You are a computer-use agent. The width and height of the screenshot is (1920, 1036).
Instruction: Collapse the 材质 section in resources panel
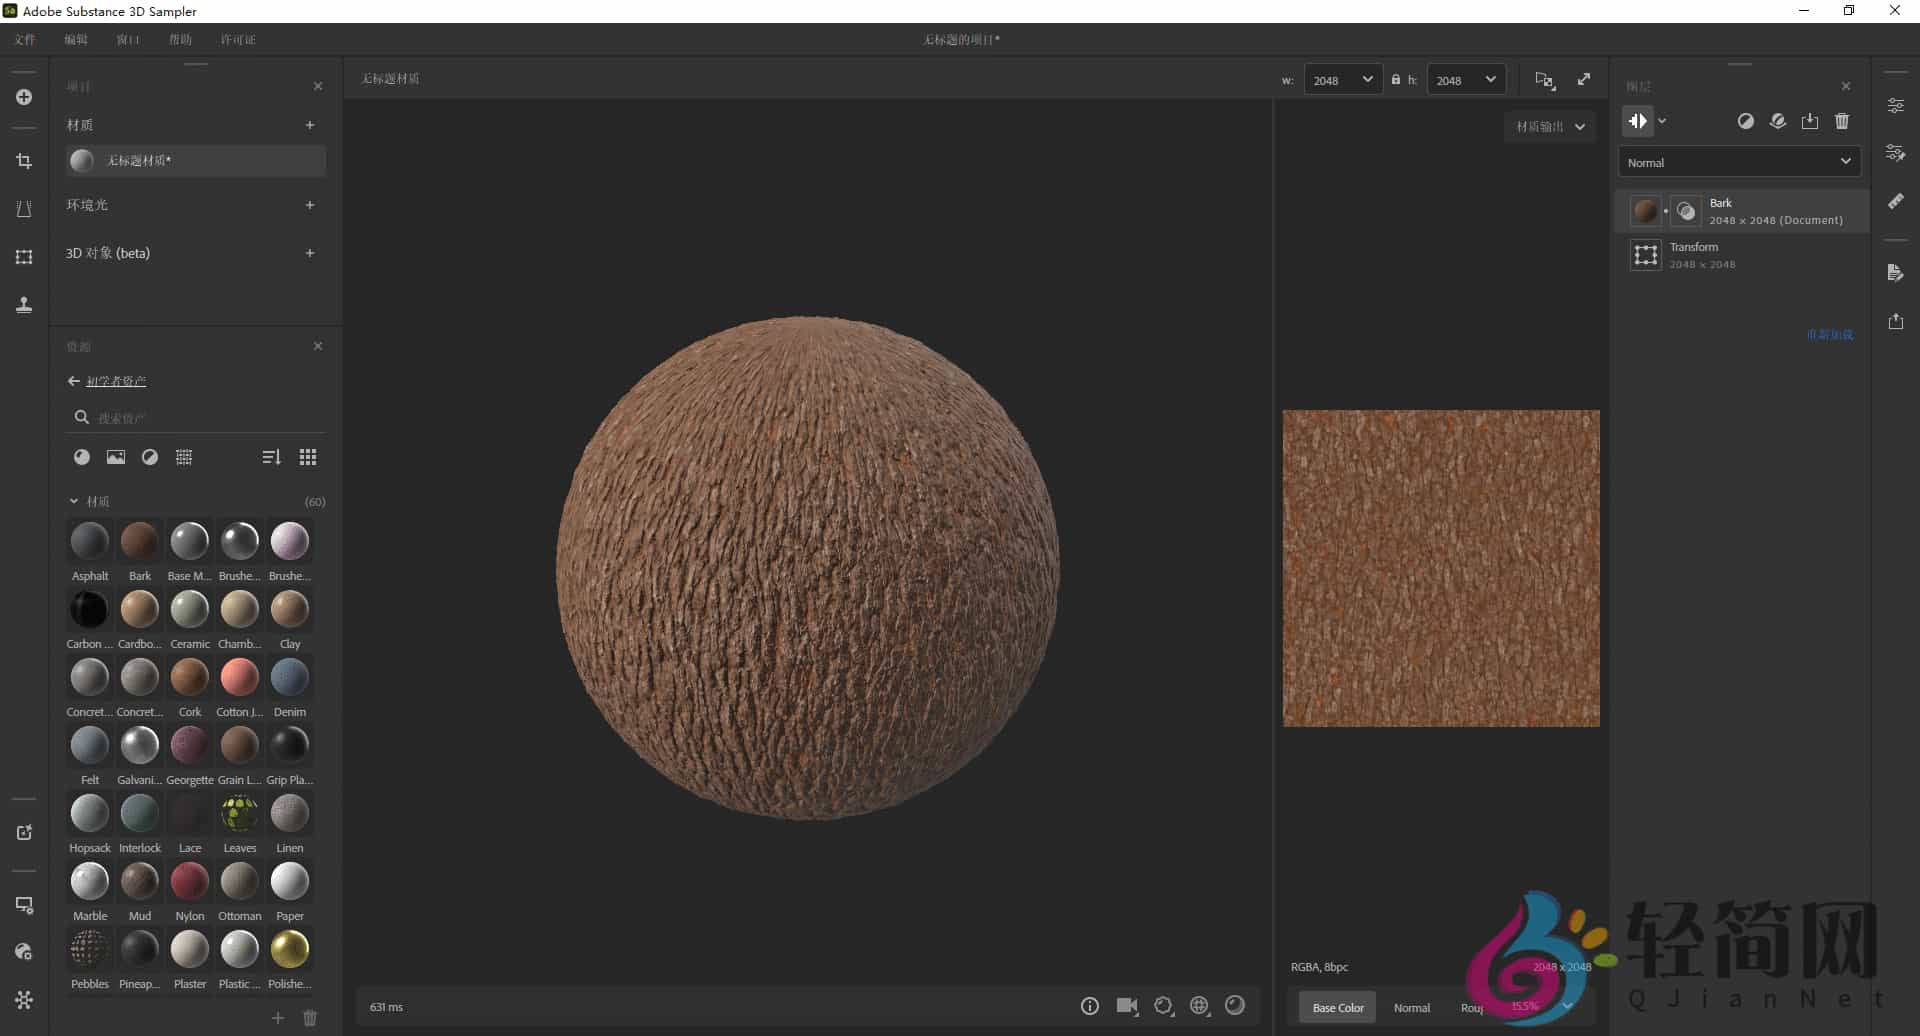tap(74, 500)
